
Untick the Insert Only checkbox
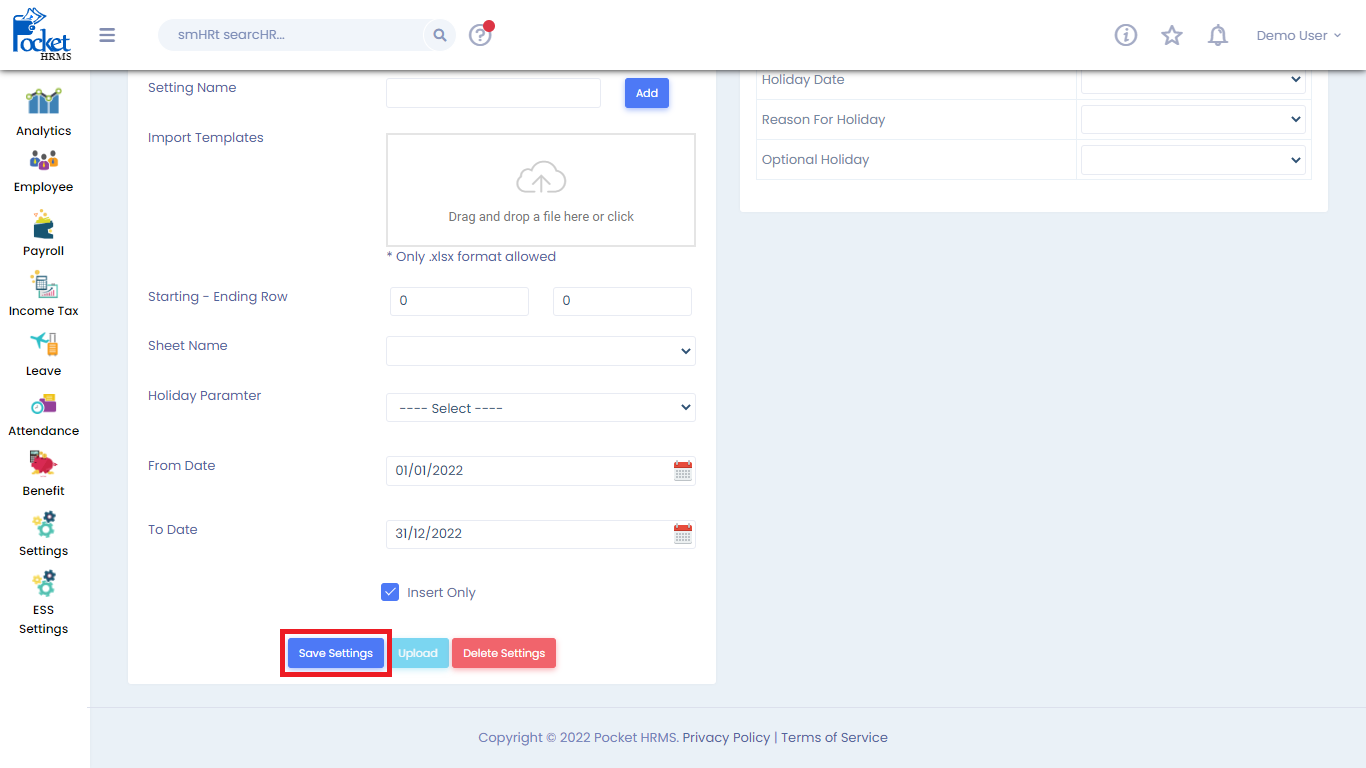pos(390,592)
